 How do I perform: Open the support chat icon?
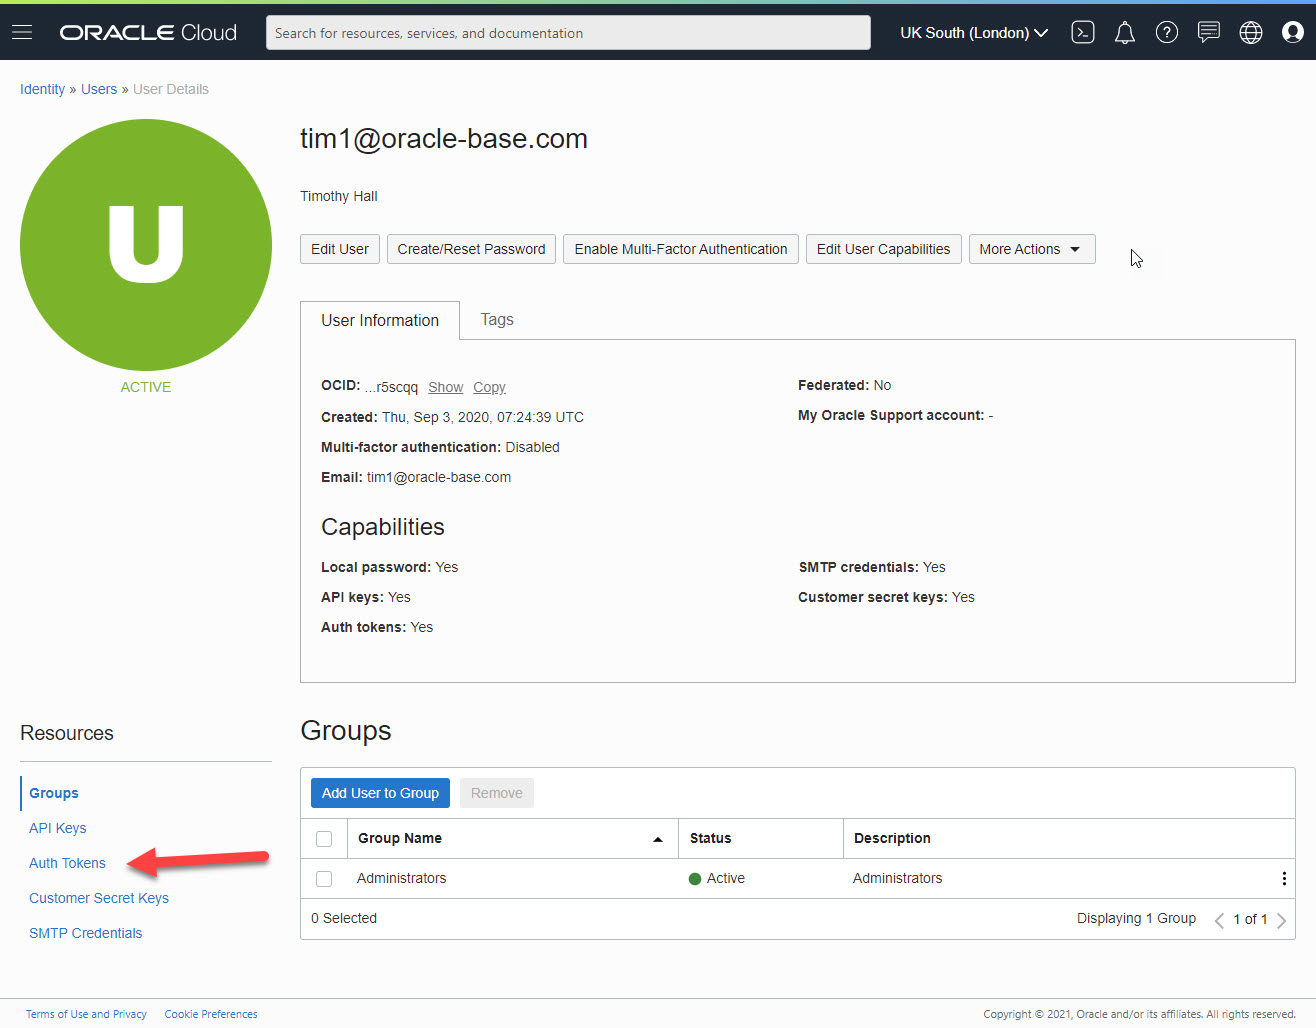pyautogui.click(x=1209, y=33)
